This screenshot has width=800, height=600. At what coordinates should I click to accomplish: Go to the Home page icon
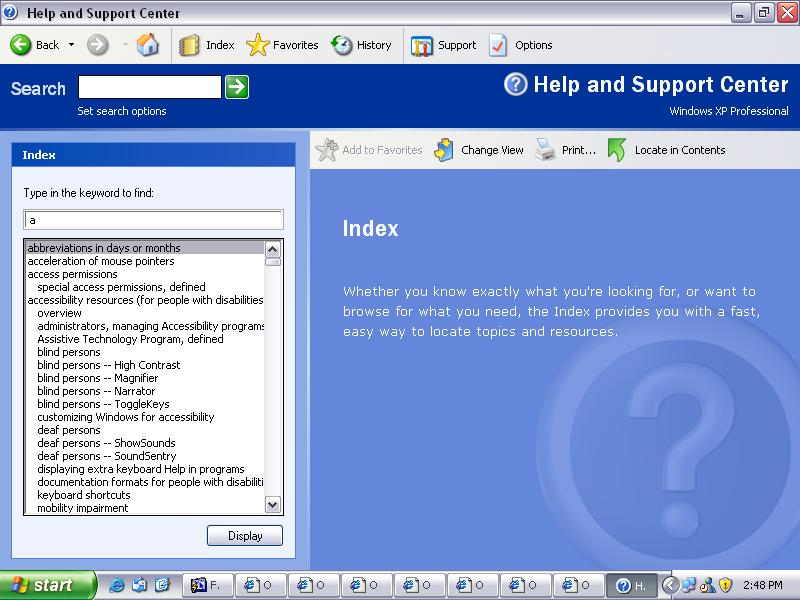click(147, 45)
